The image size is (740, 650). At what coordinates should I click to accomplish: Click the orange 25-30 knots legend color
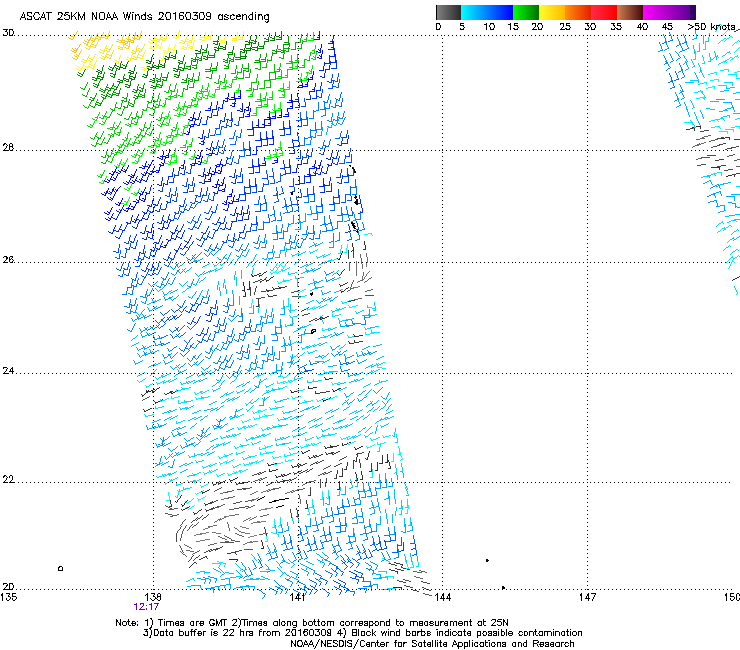click(x=578, y=12)
